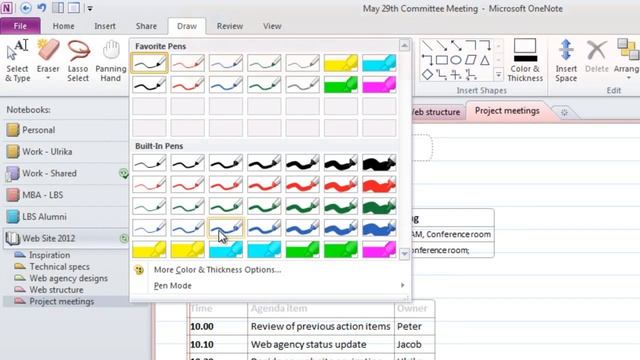
Task: Click the Insert Space tool
Action: pyautogui.click(x=566, y=60)
